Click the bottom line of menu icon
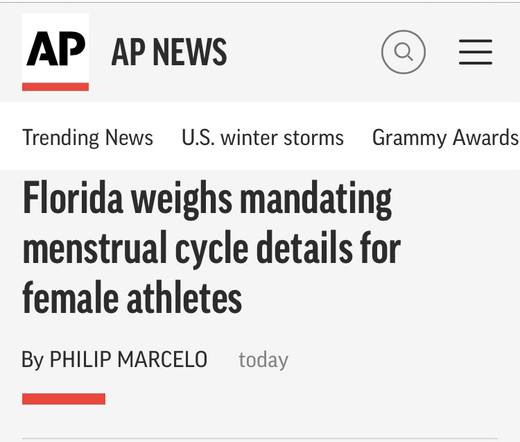The height and width of the screenshot is (442, 520). (x=475, y=63)
